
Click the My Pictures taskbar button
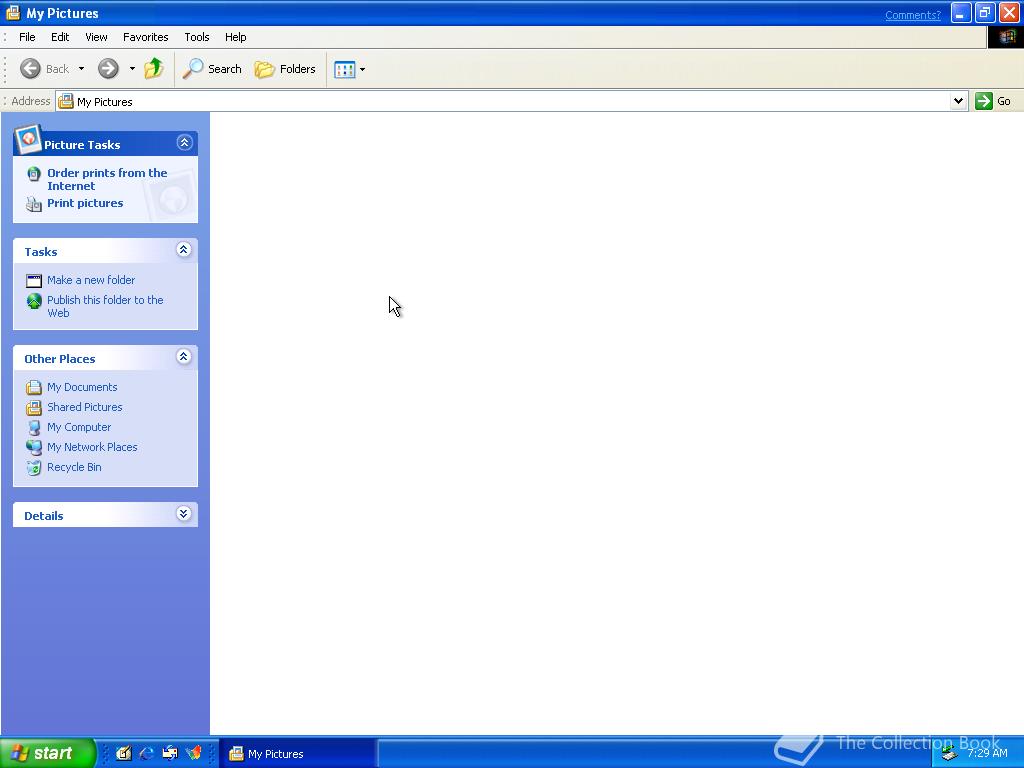point(298,754)
